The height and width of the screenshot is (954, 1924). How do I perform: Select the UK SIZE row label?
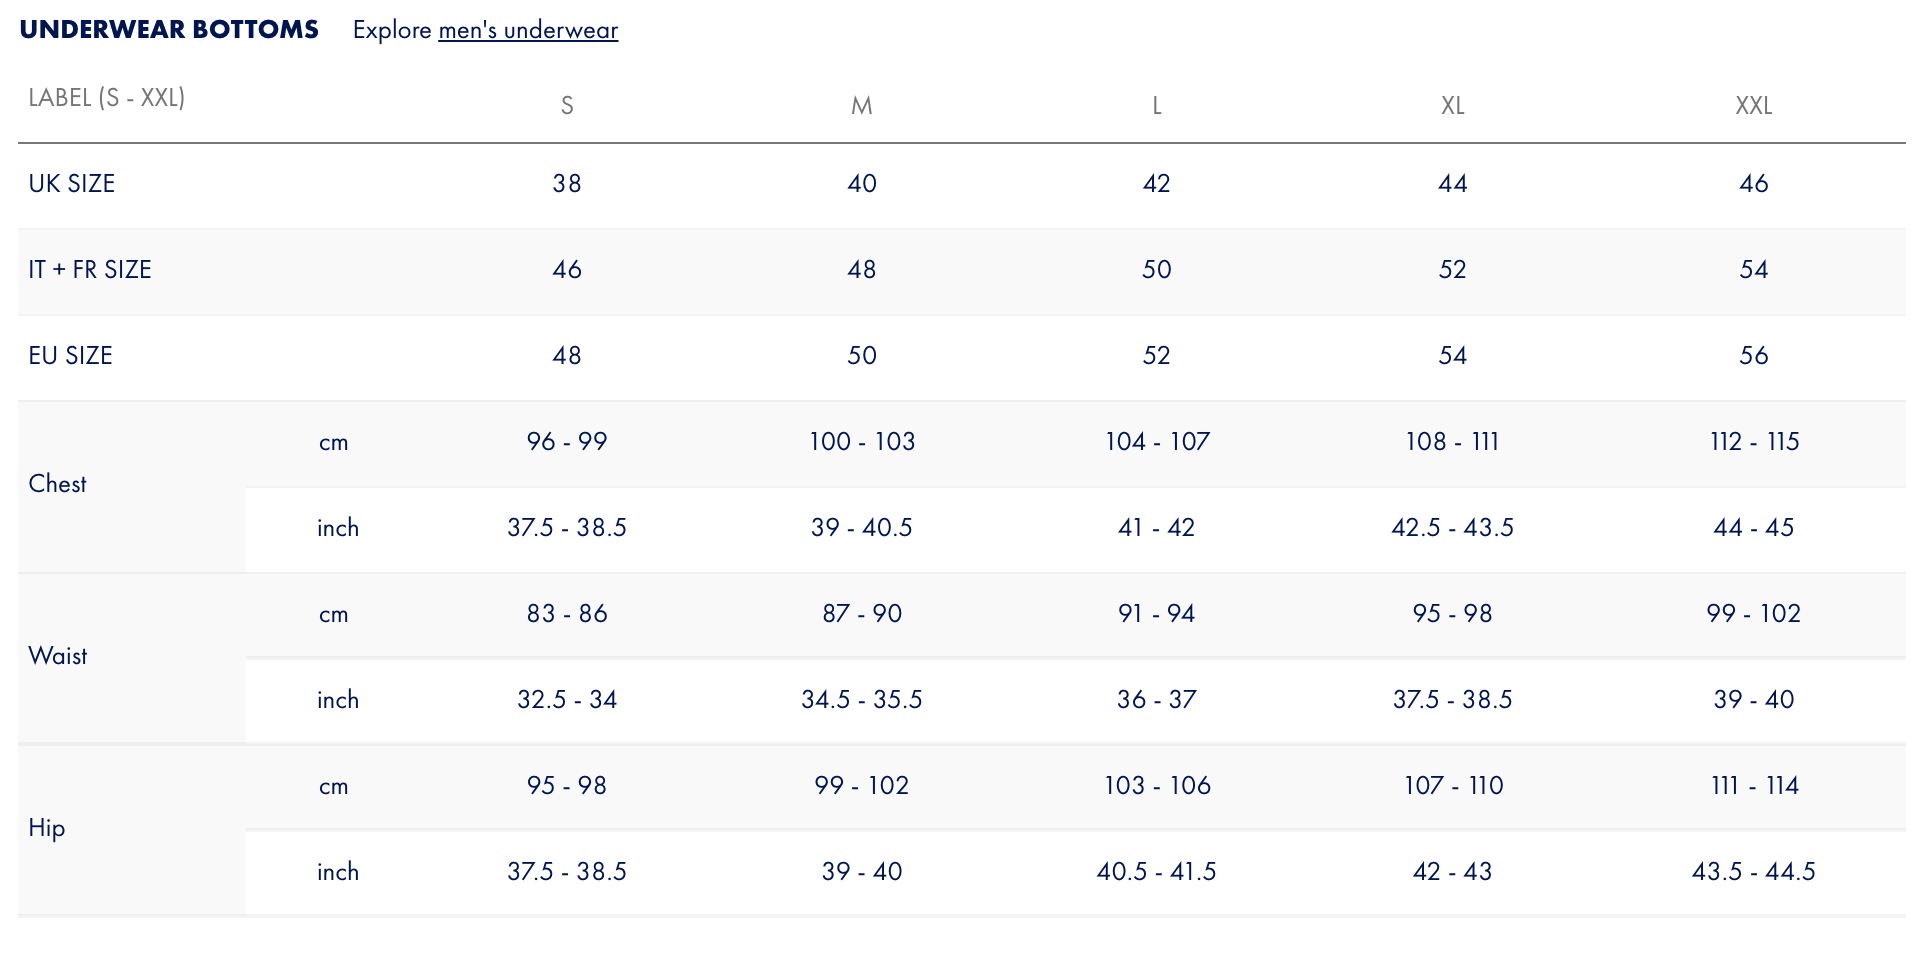tap(72, 184)
